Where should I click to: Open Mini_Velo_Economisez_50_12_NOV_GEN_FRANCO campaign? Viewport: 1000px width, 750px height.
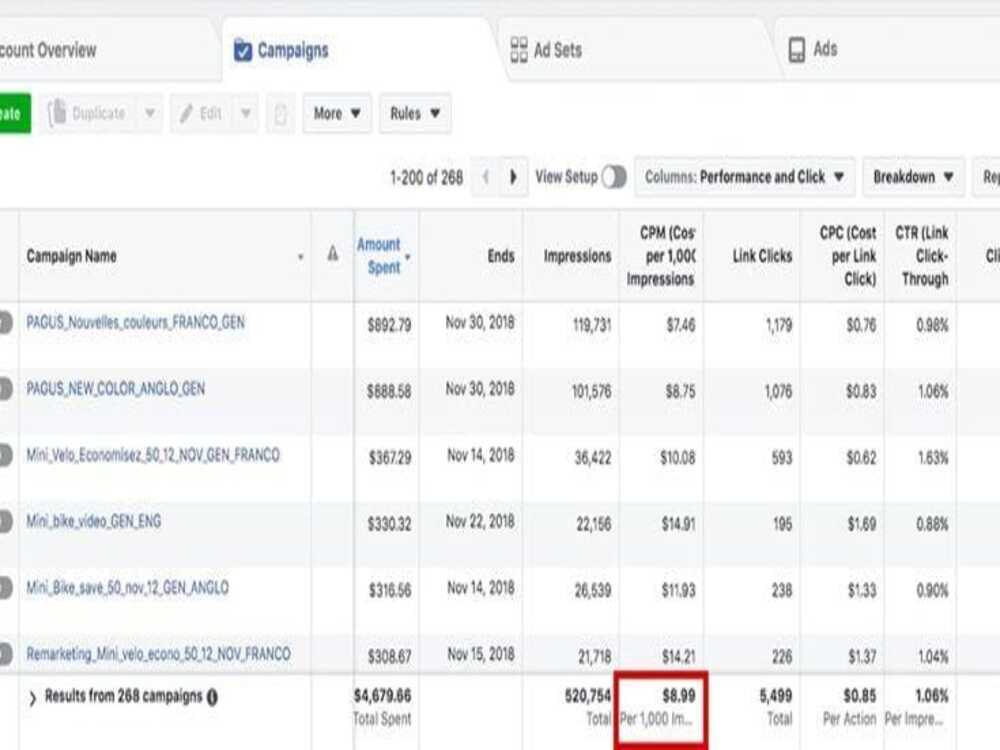pos(153,455)
